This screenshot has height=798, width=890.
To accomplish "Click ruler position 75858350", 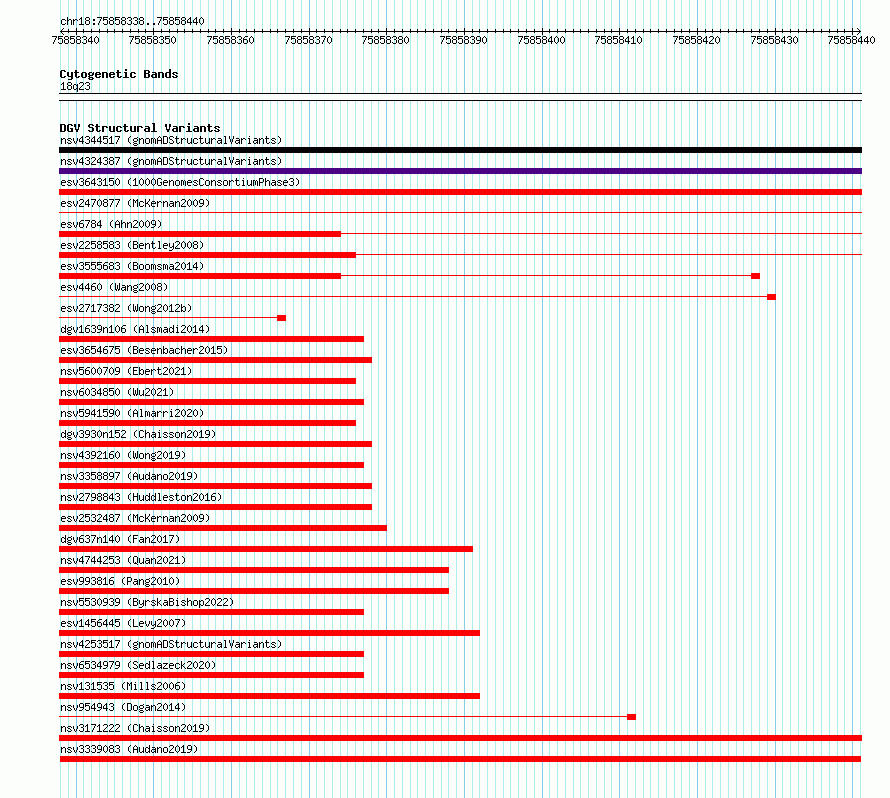I will 153,40.
